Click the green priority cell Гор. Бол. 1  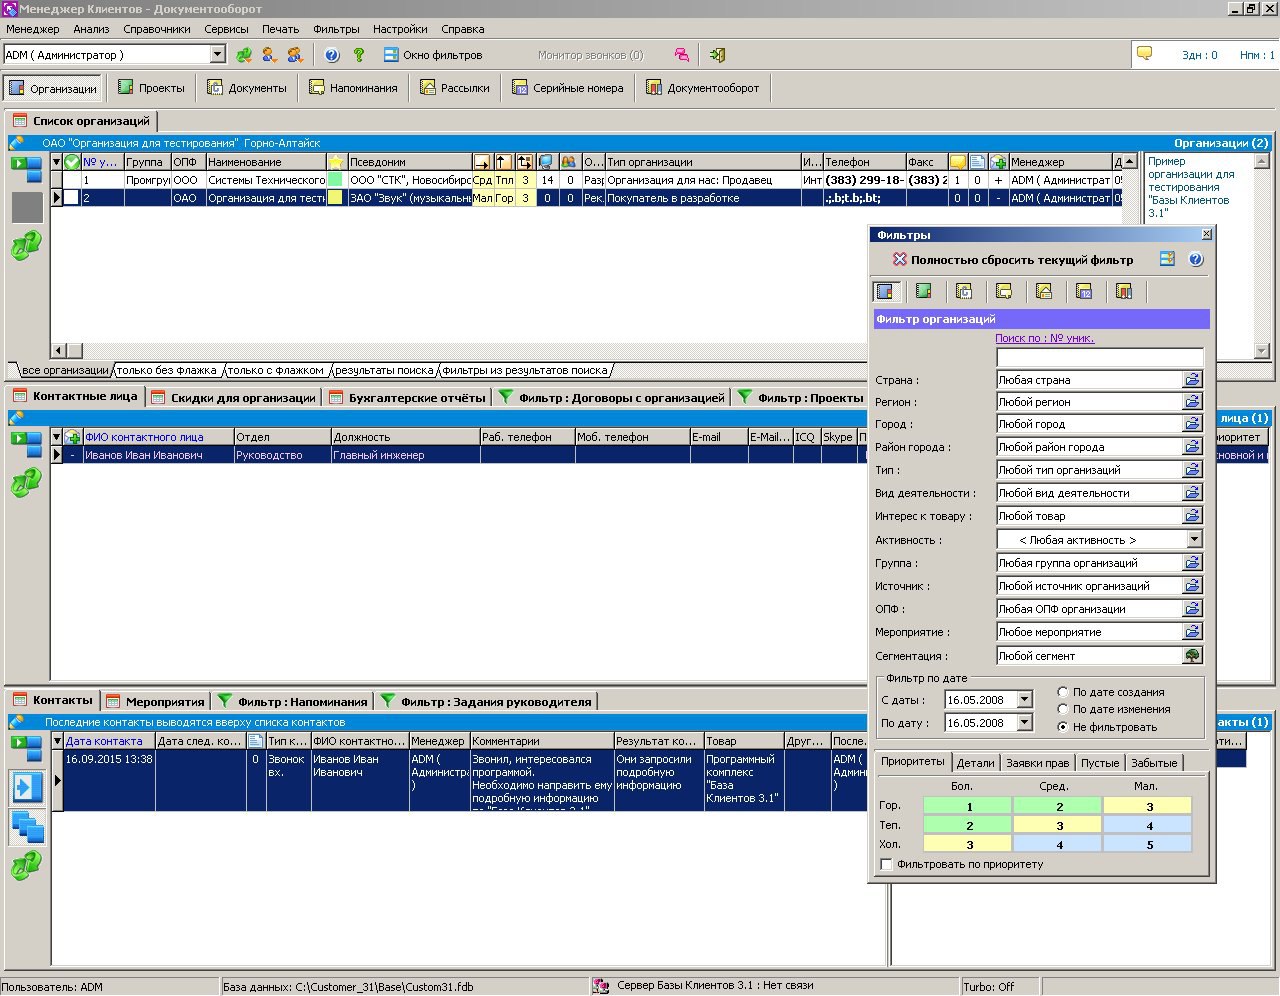(x=968, y=806)
